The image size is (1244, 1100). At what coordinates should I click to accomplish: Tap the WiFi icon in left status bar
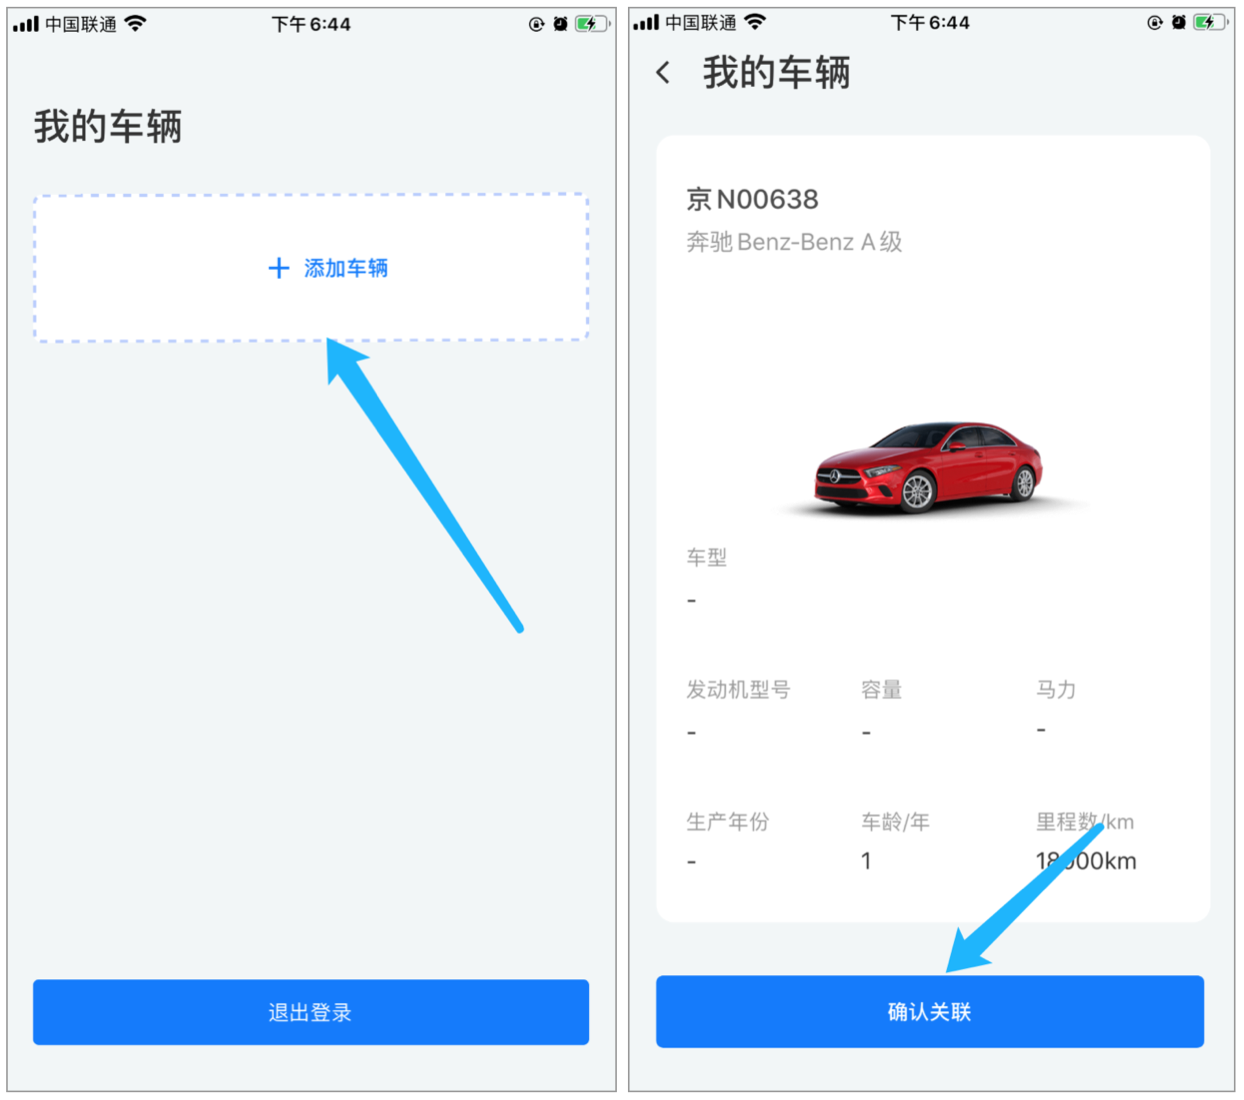(136, 23)
